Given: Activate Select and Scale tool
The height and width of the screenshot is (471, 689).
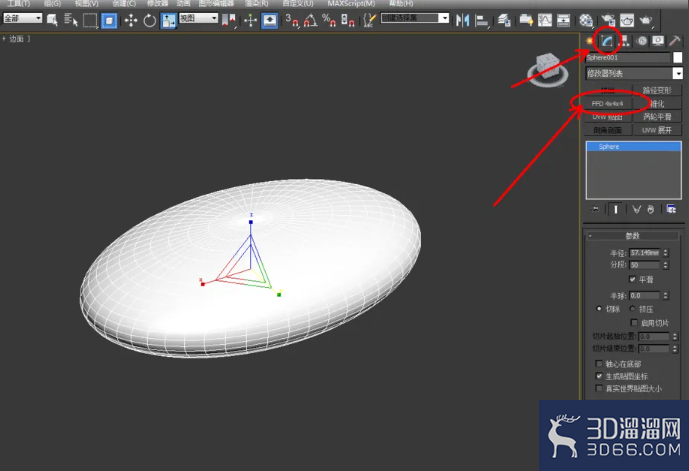Looking at the screenshot, I should [x=168, y=20].
